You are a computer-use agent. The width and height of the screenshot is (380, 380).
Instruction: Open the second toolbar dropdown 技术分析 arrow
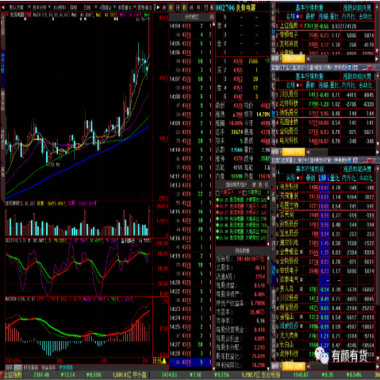50,7
